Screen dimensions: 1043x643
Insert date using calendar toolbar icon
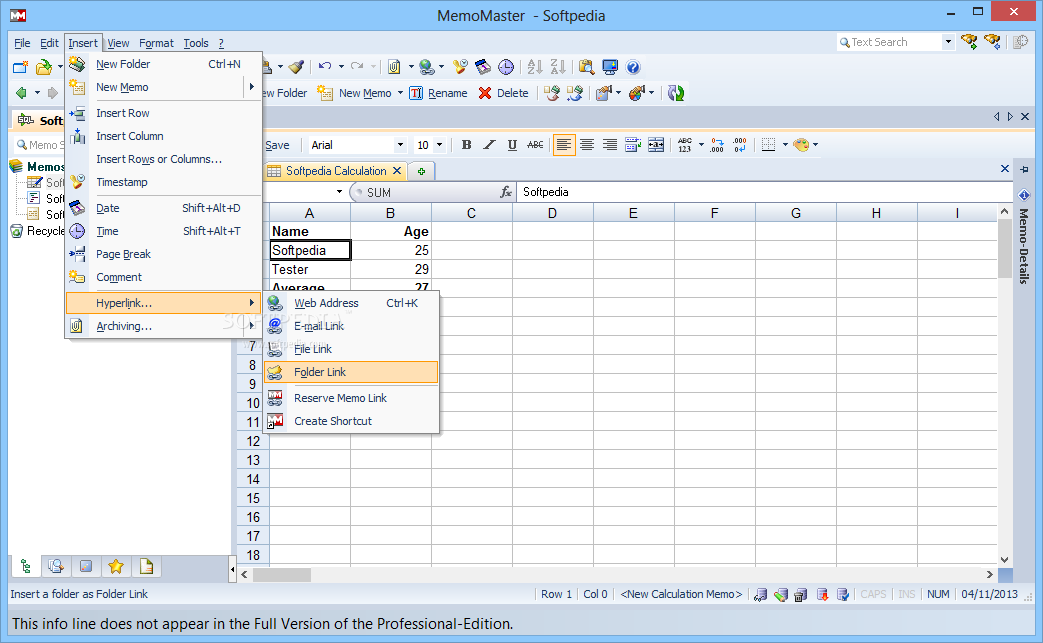click(x=482, y=66)
